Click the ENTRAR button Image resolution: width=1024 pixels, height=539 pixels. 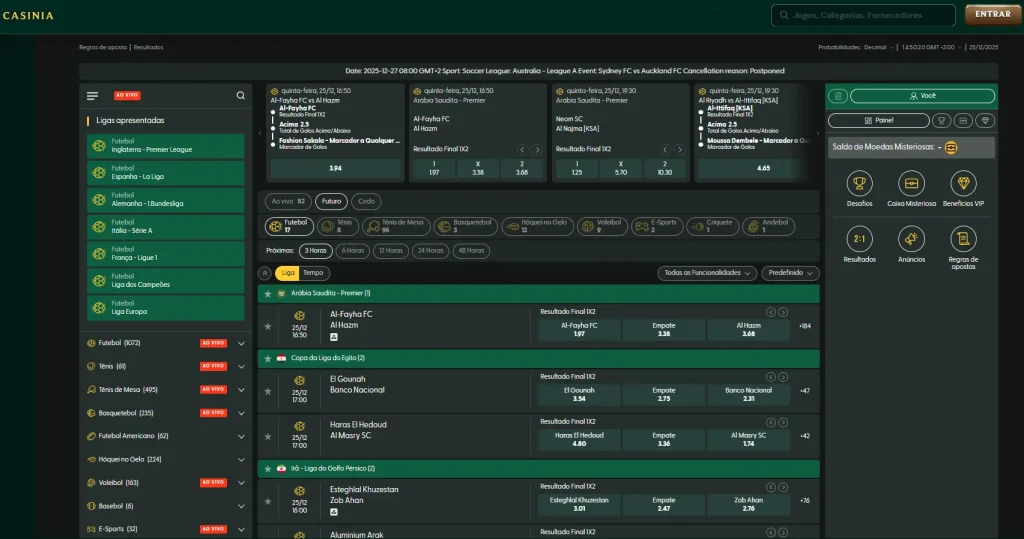[993, 14]
